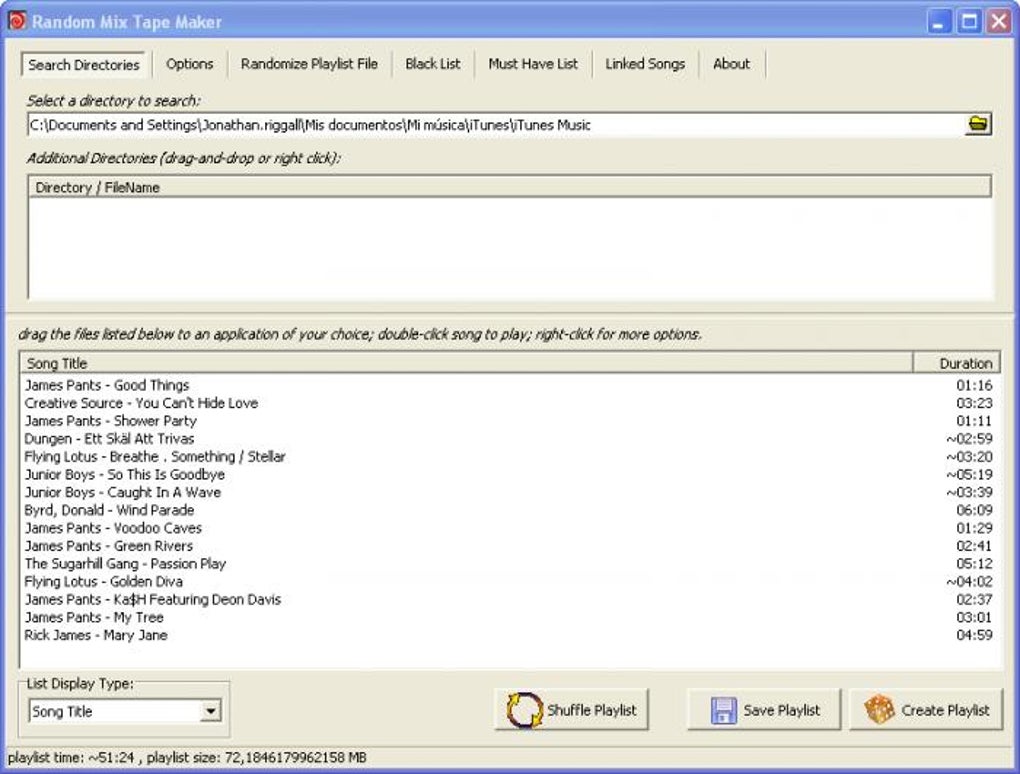Select James Pants - Green Rivers
1020x774 pixels.
[509, 546]
